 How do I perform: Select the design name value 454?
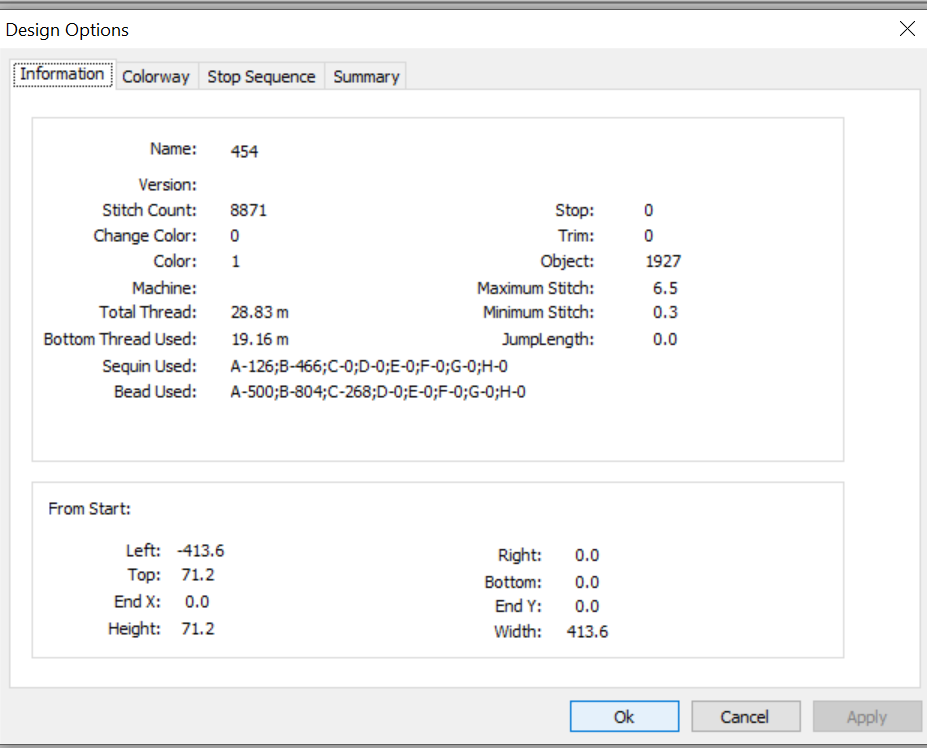[x=244, y=151]
